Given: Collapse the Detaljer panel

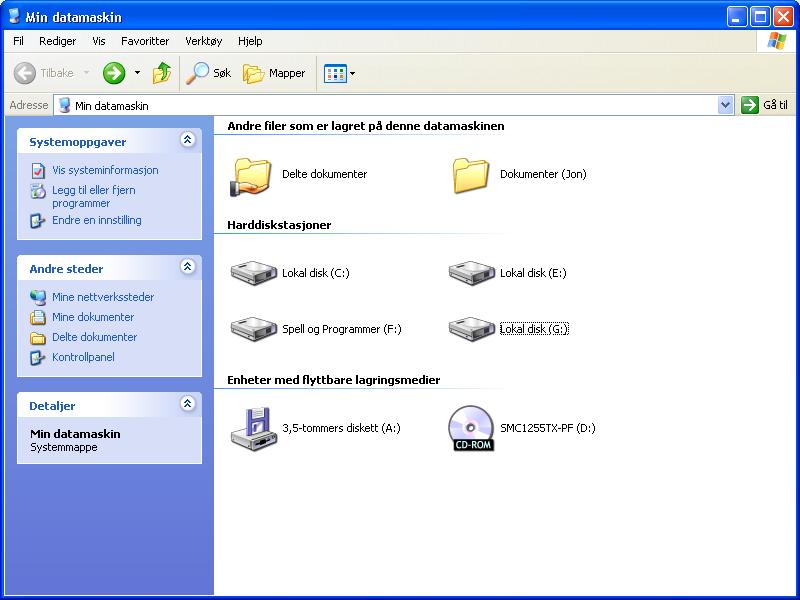Looking at the screenshot, I should [187, 404].
